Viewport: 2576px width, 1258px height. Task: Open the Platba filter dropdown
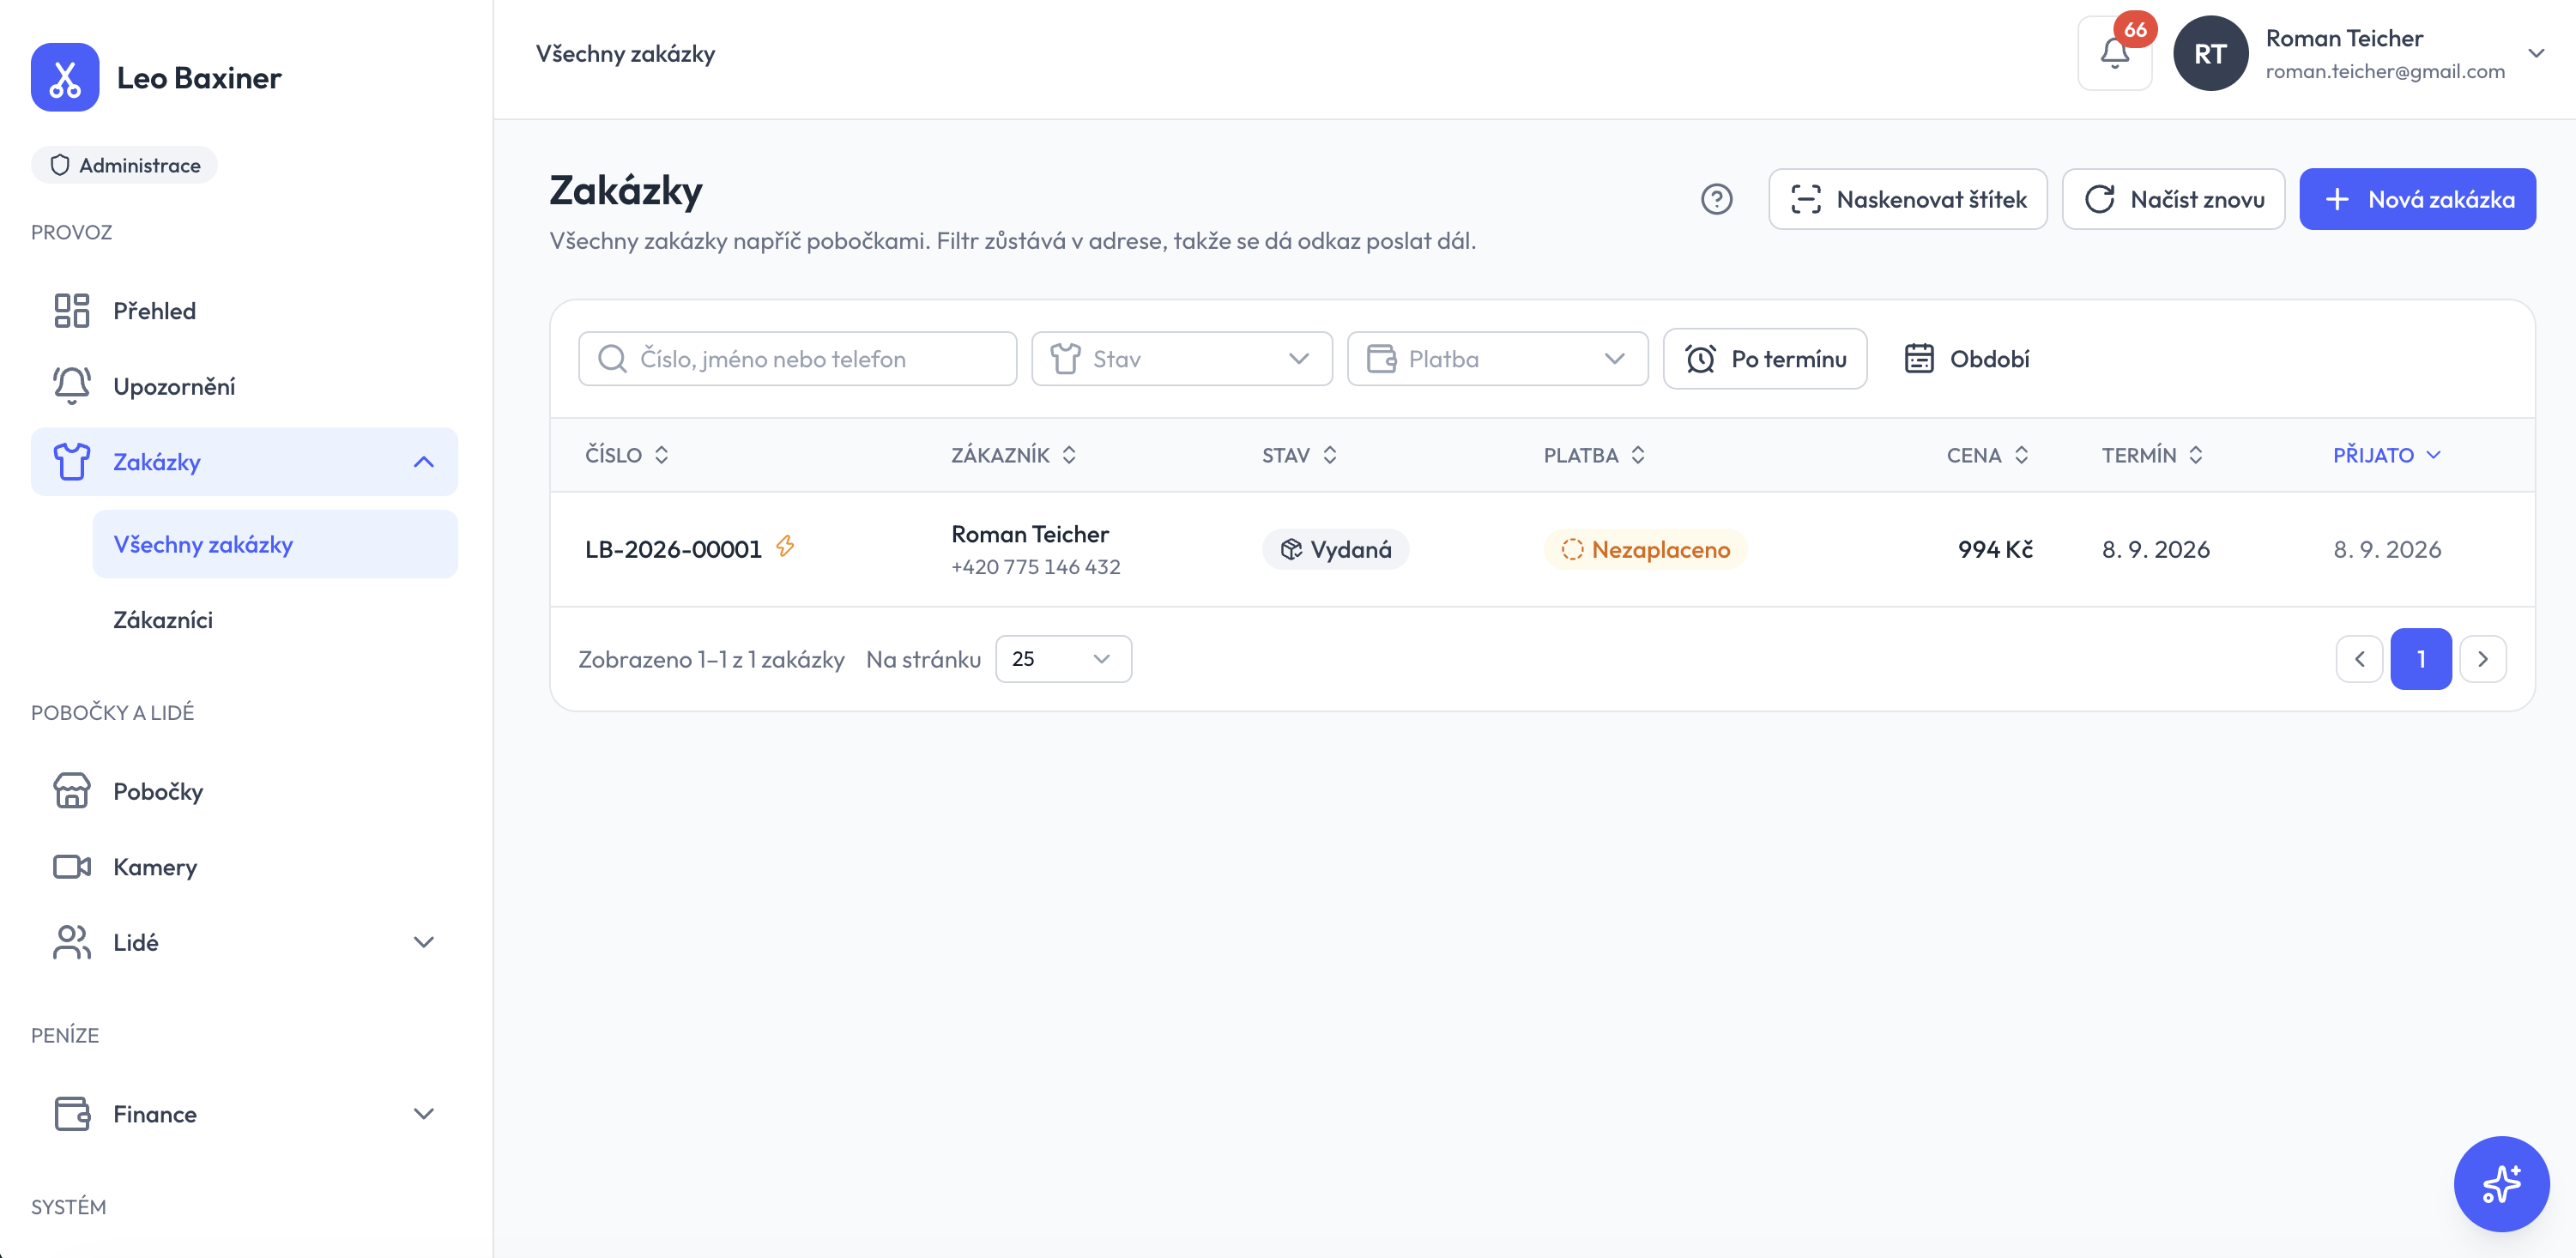point(1497,359)
